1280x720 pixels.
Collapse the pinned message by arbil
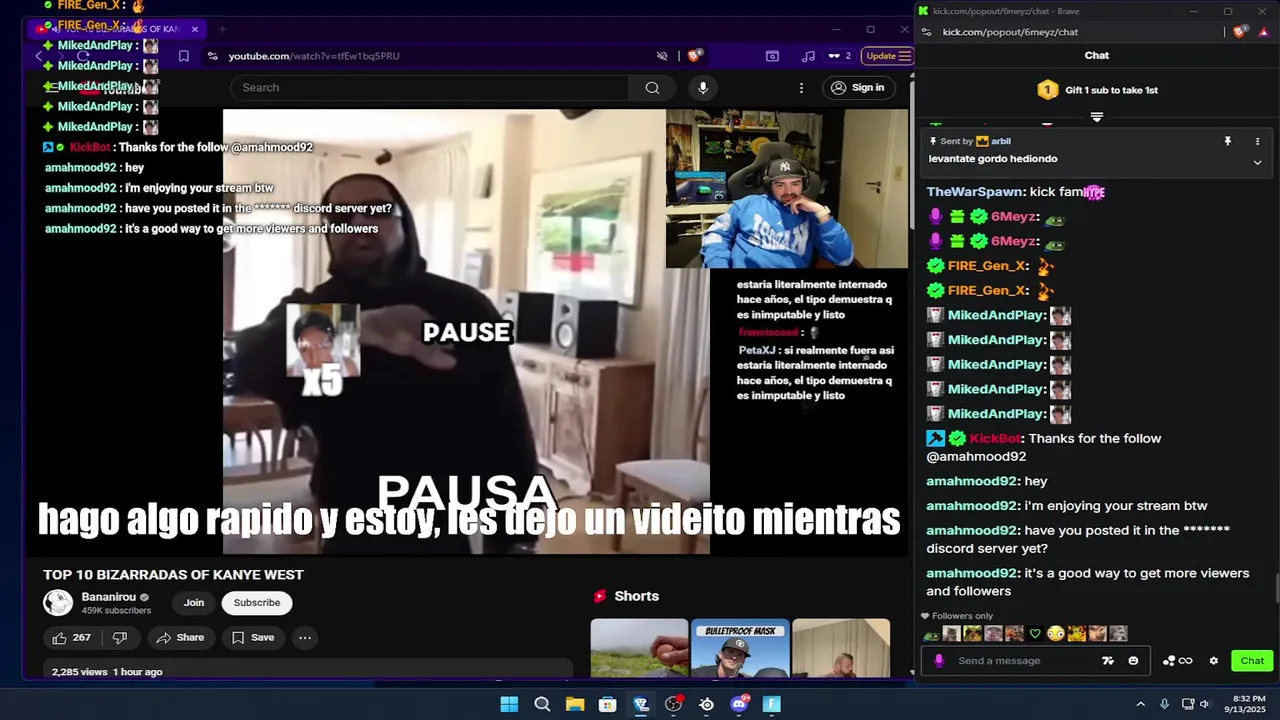click(1257, 162)
